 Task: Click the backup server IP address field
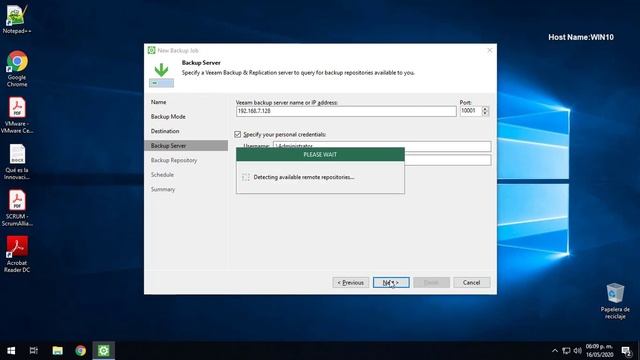346,111
